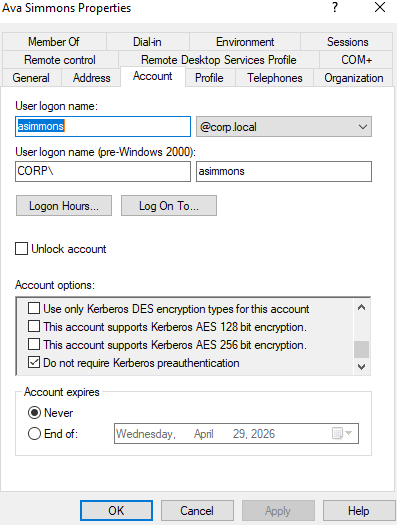
Task: Check the Unlock account checkbox
Action: pos(21,249)
